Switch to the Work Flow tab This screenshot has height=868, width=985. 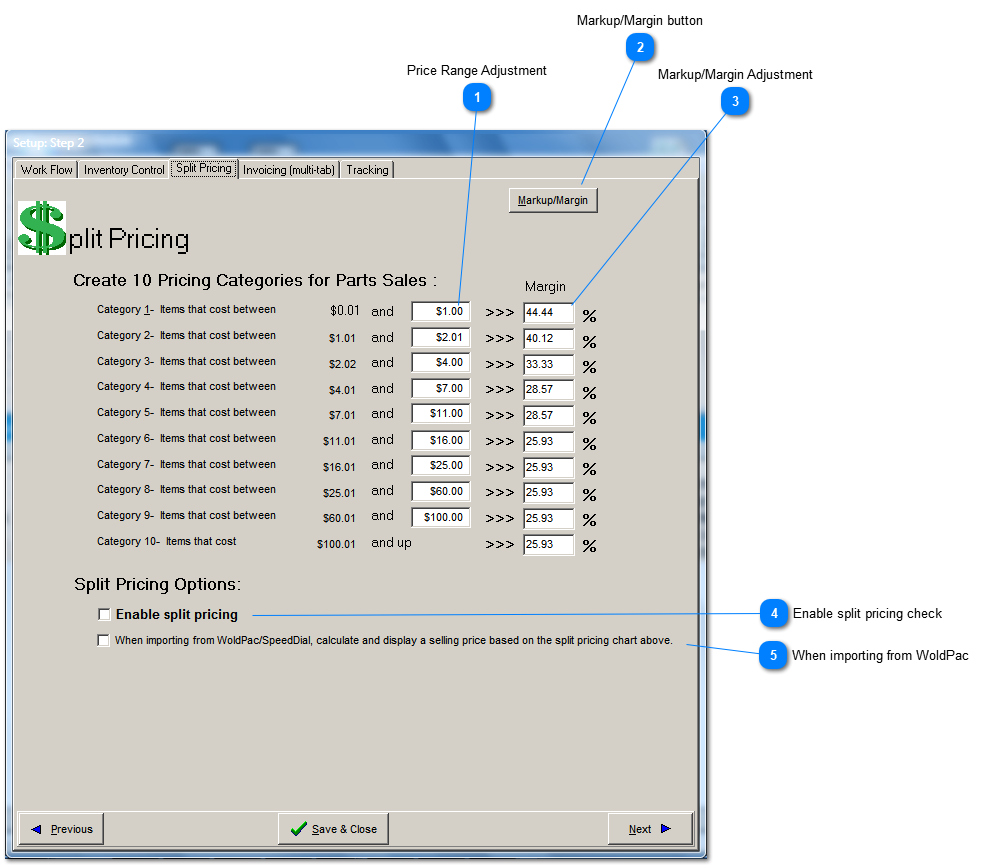pyautogui.click(x=46, y=170)
